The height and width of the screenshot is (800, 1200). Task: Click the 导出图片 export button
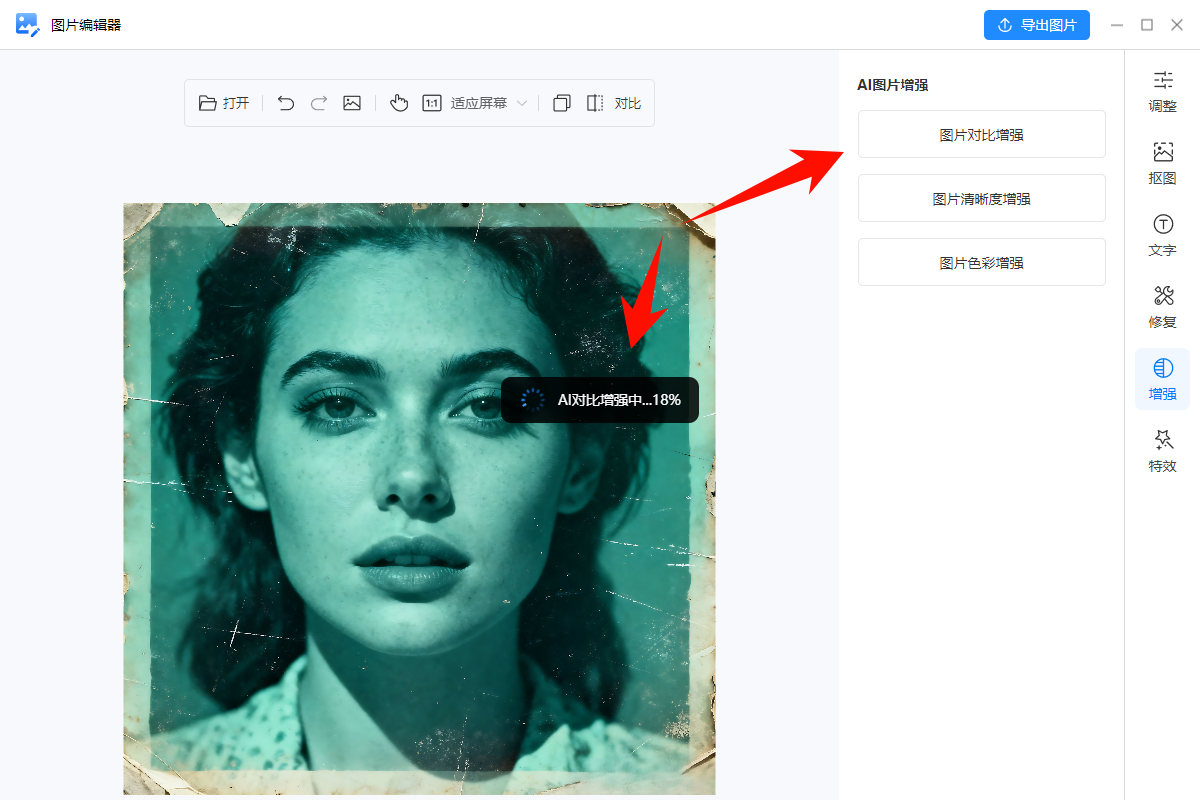click(x=1037, y=24)
